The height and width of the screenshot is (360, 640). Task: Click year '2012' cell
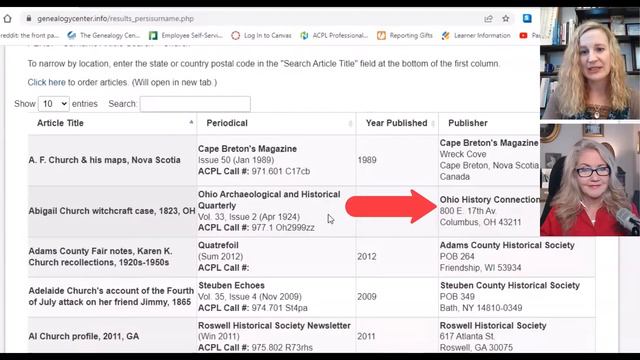[x=367, y=257]
